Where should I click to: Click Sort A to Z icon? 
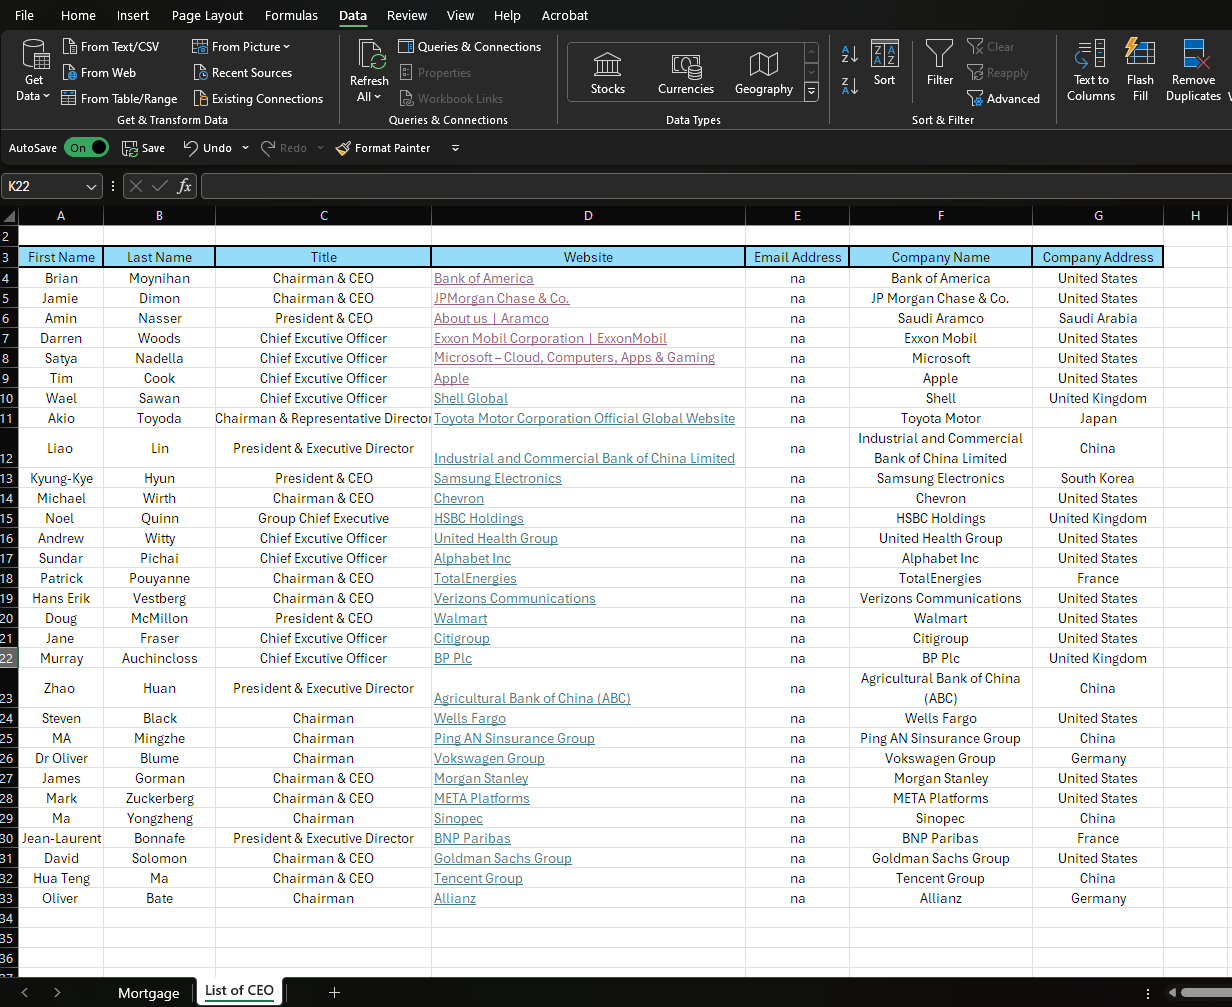tap(850, 54)
